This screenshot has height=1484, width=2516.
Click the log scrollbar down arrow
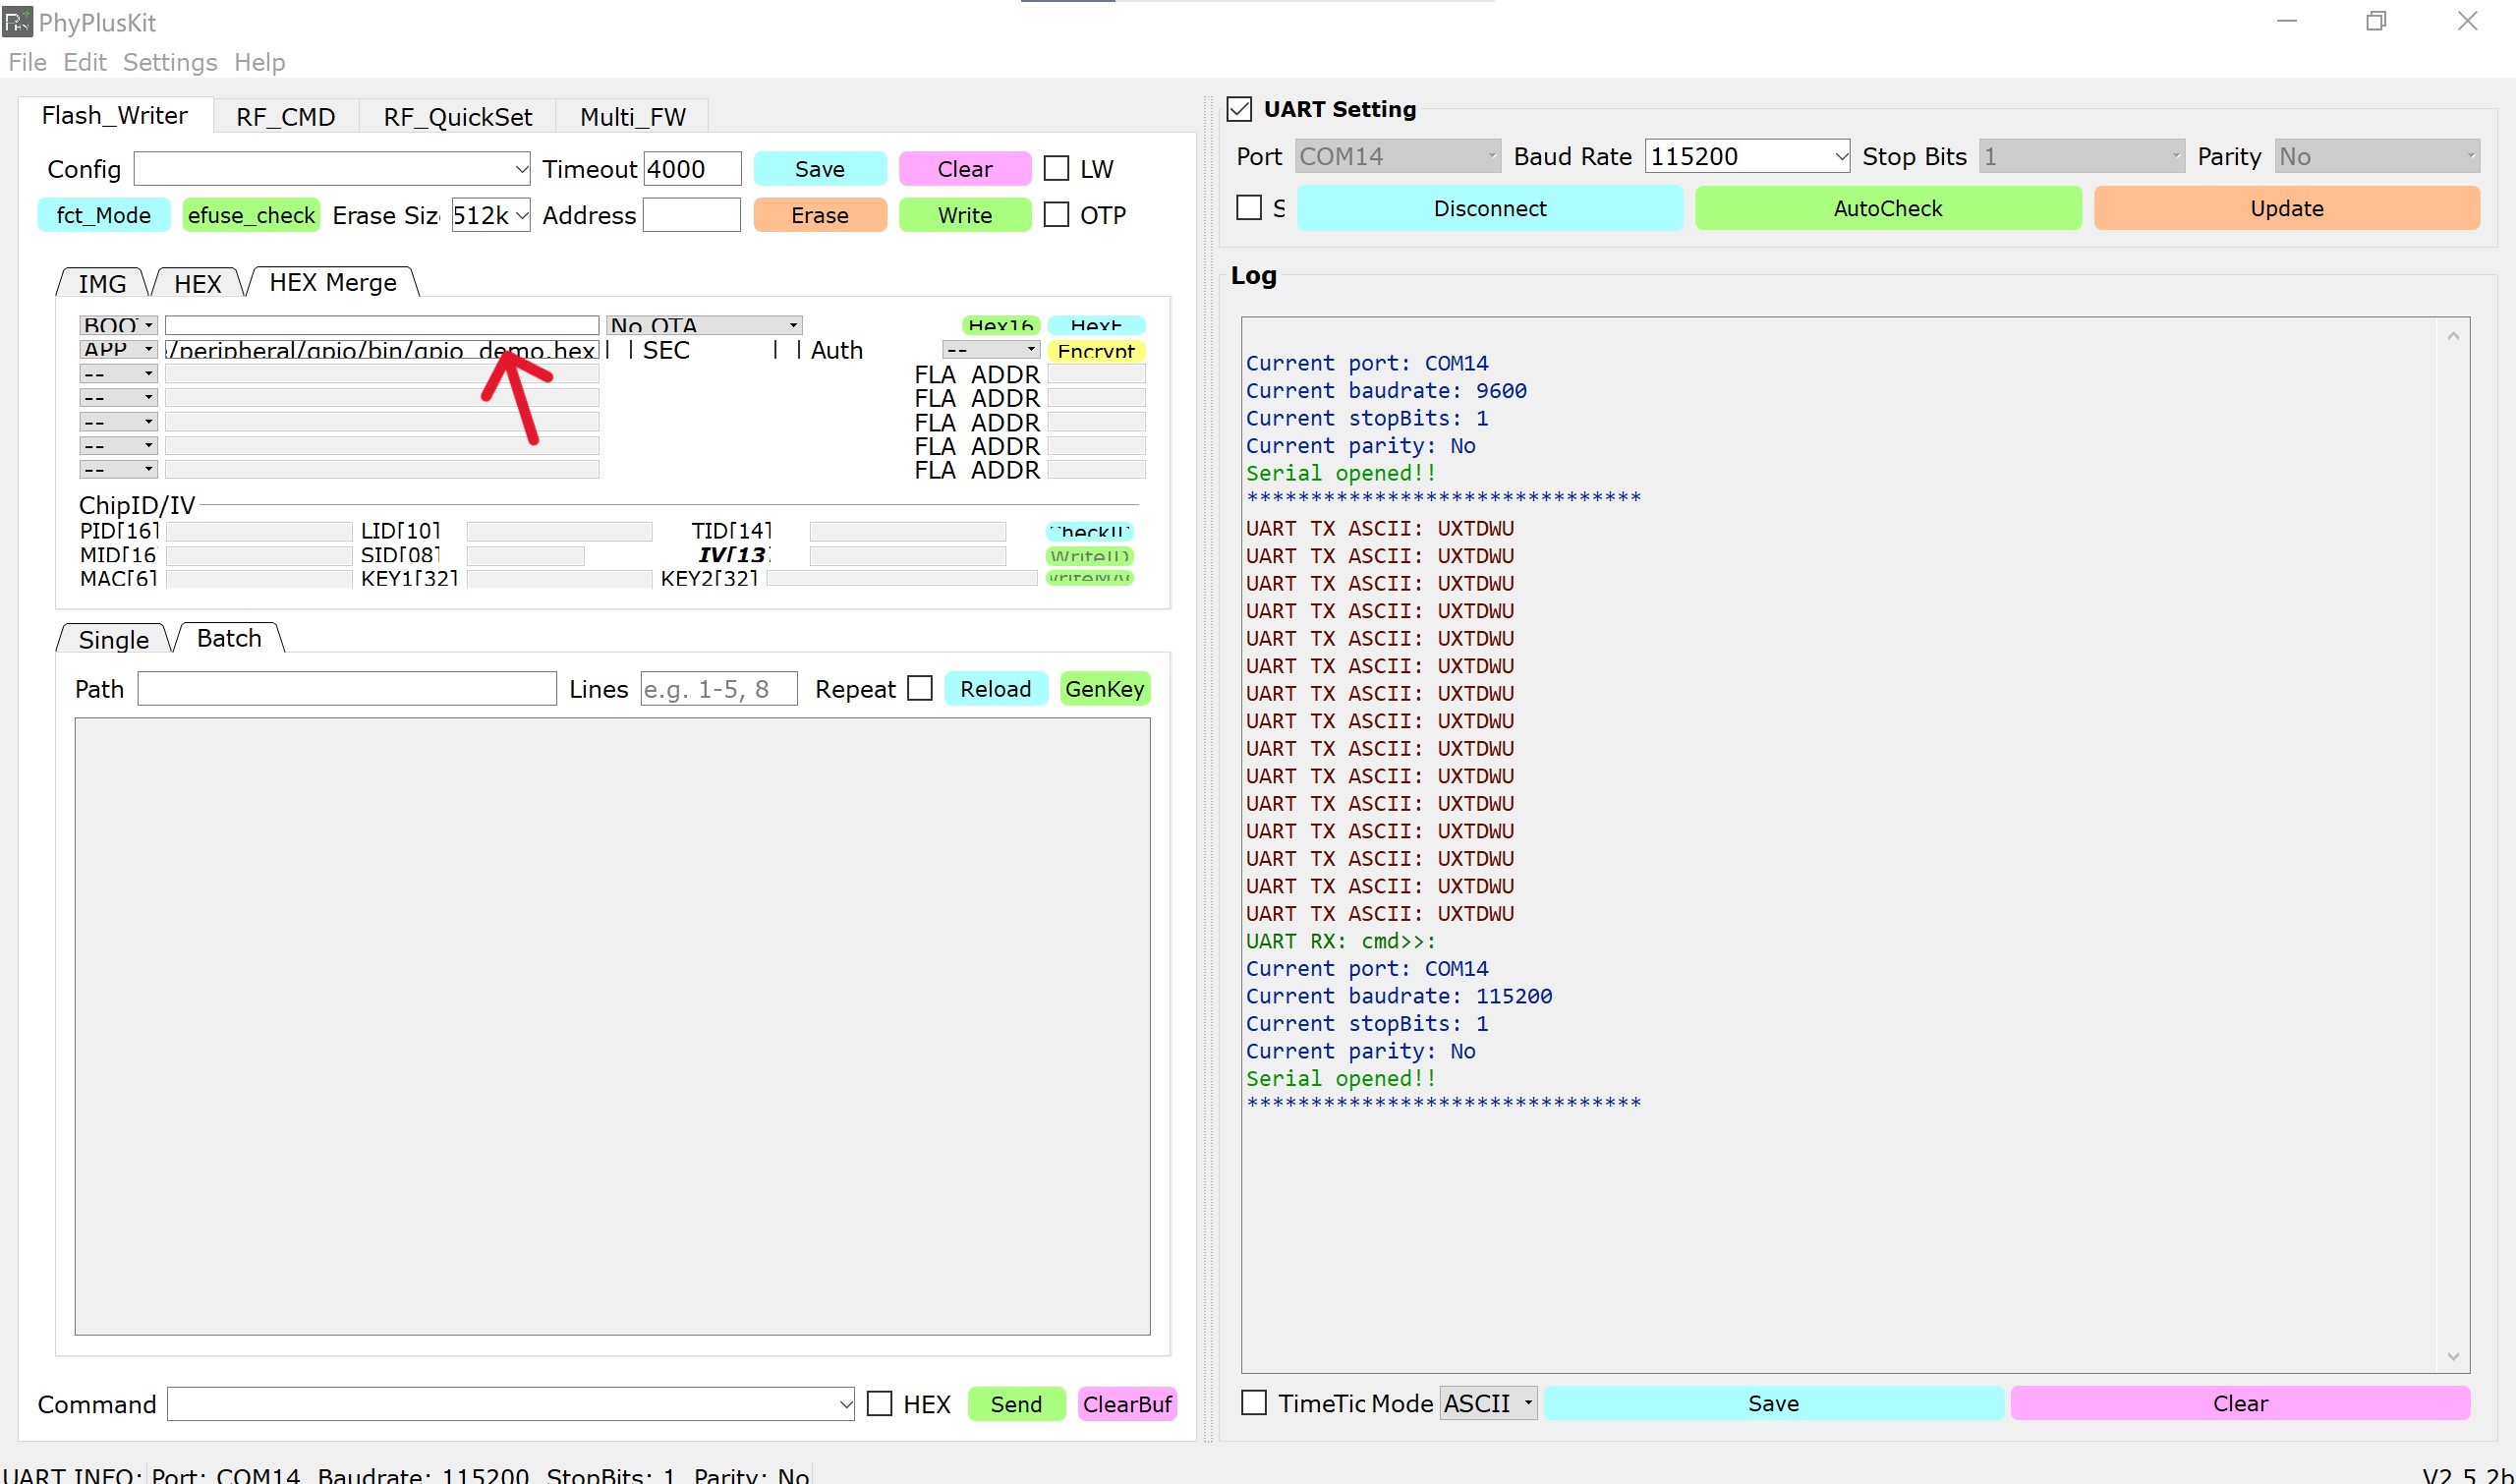click(2453, 1356)
